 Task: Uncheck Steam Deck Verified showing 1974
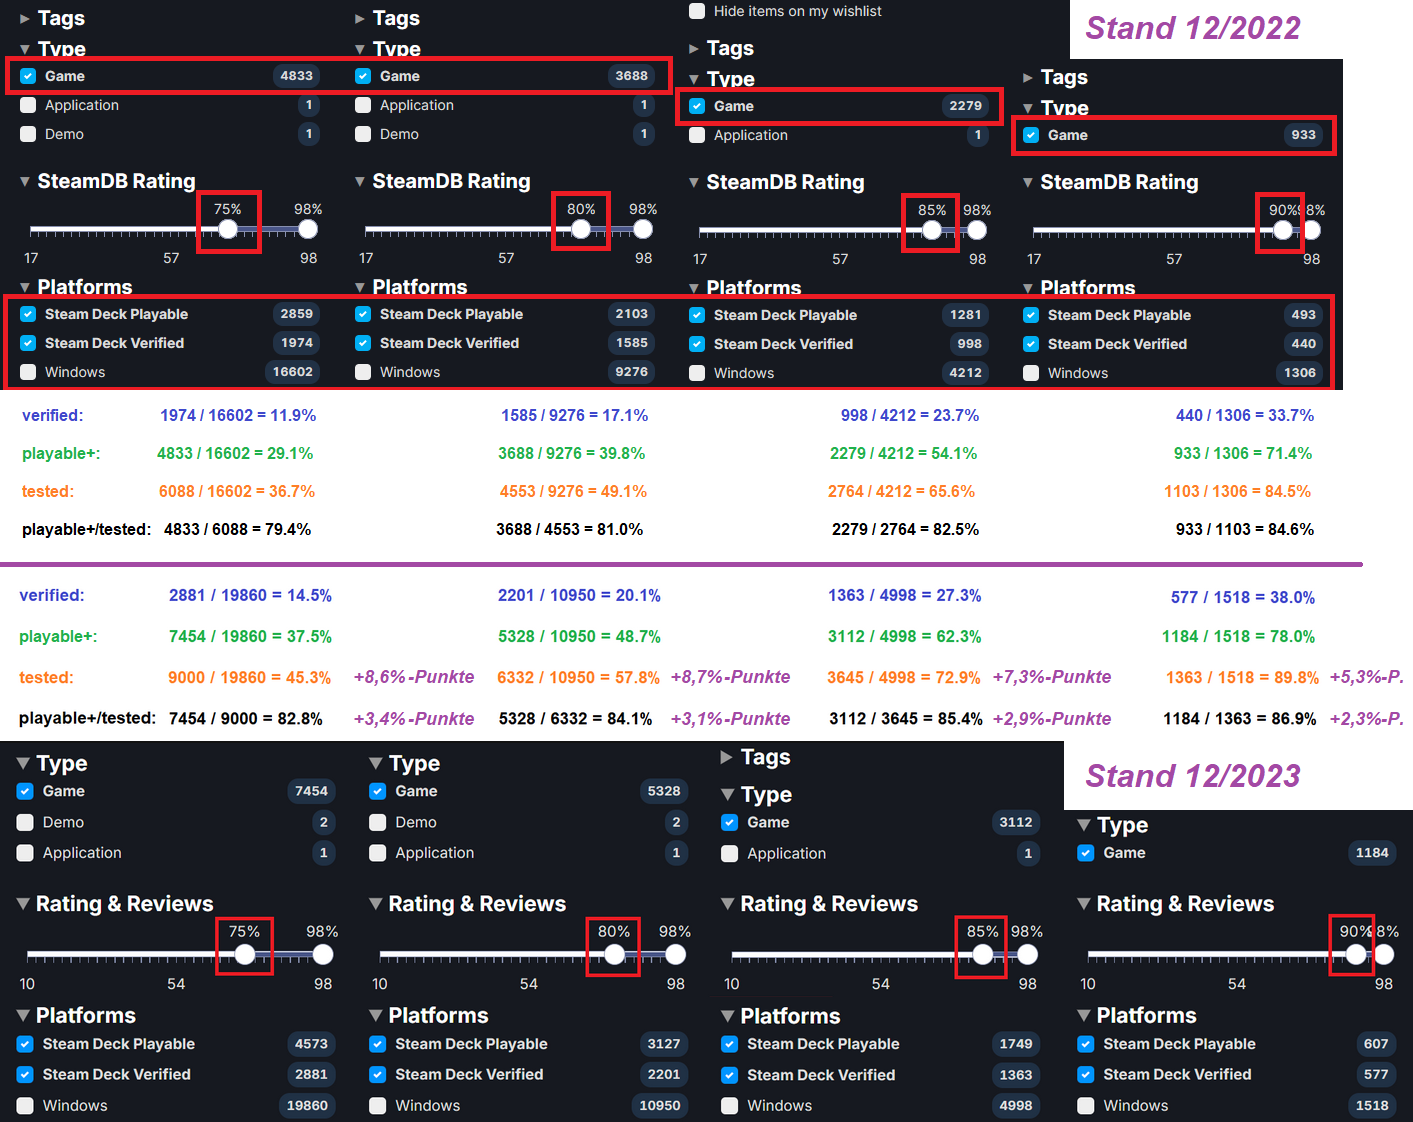click(28, 343)
